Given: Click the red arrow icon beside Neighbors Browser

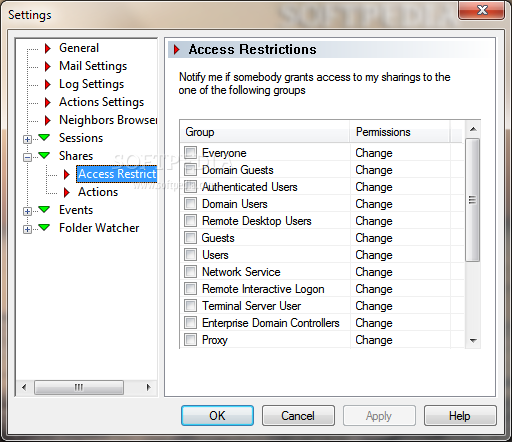Looking at the screenshot, I should click(48, 120).
